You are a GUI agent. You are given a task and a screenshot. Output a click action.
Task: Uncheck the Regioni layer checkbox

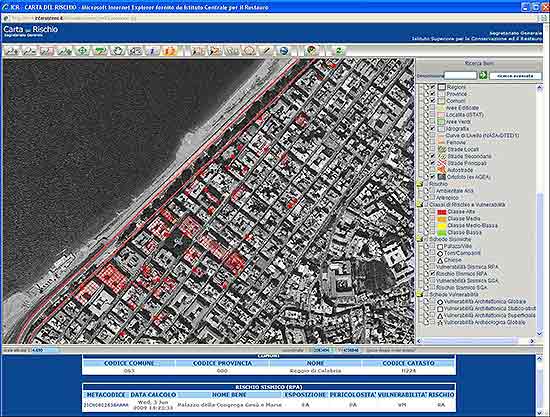[432, 87]
